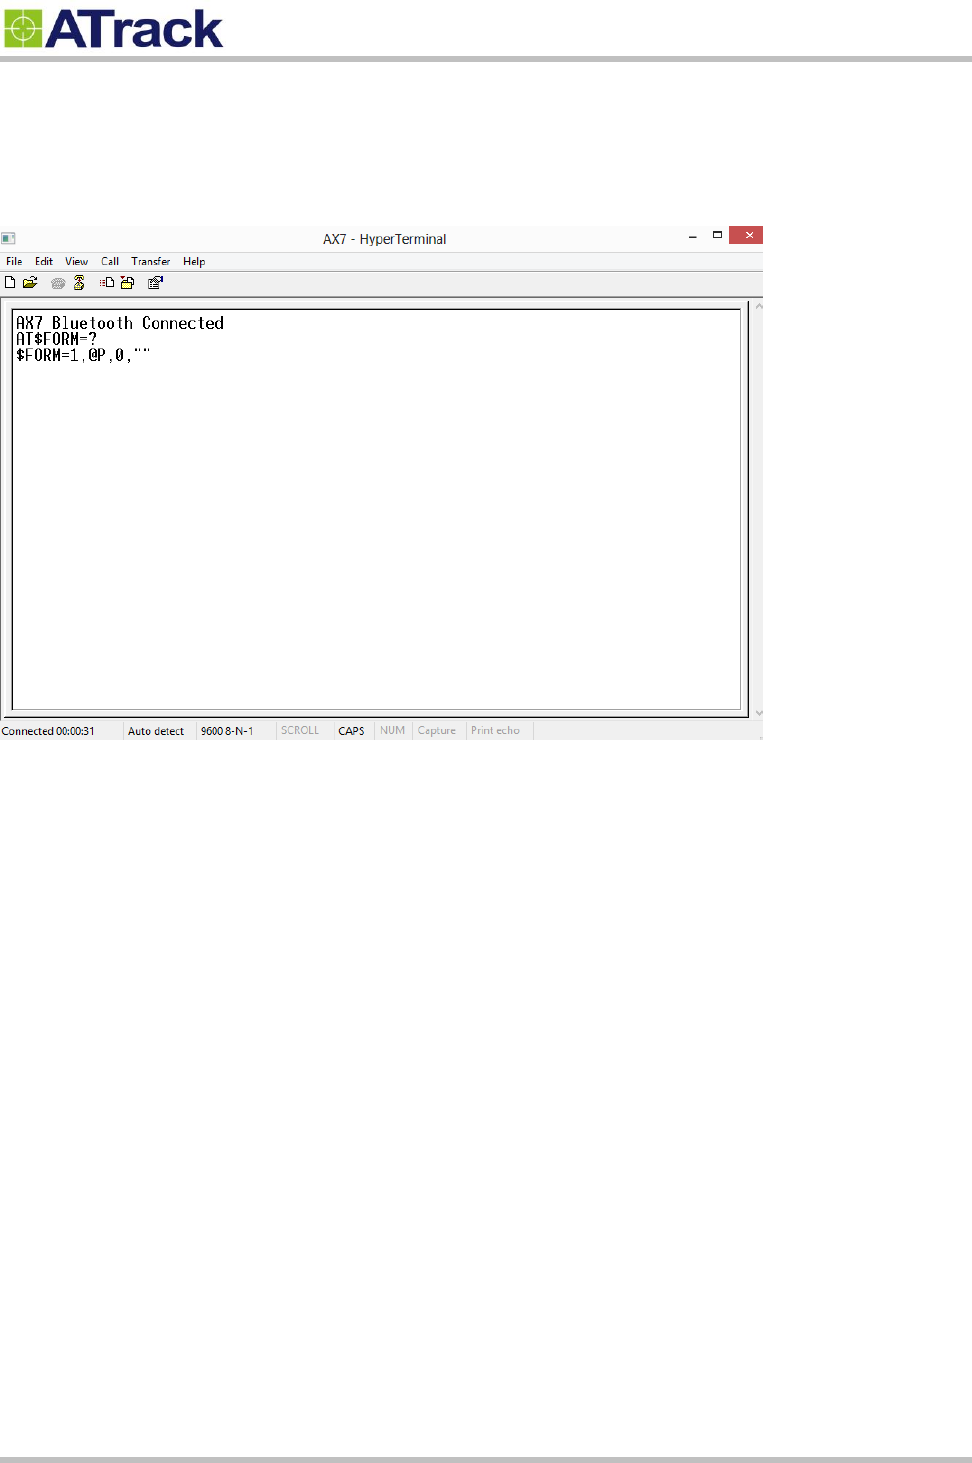Image resolution: width=972 pixels, height=1463 pixels.
Task: Click the Disconnect phone icon
Action: click(79, 283)
